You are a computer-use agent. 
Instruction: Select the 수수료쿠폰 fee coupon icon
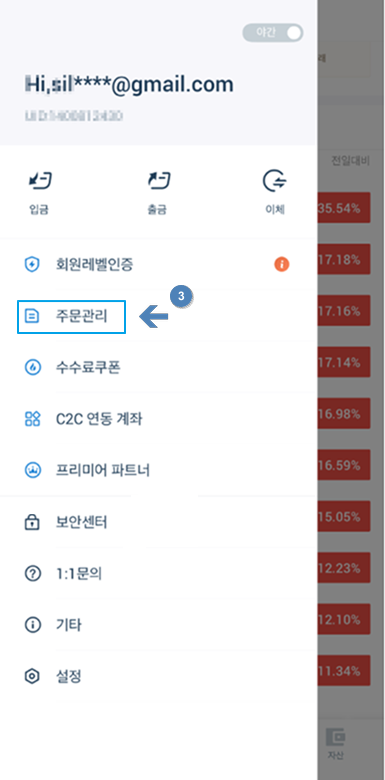click(32, 368)
